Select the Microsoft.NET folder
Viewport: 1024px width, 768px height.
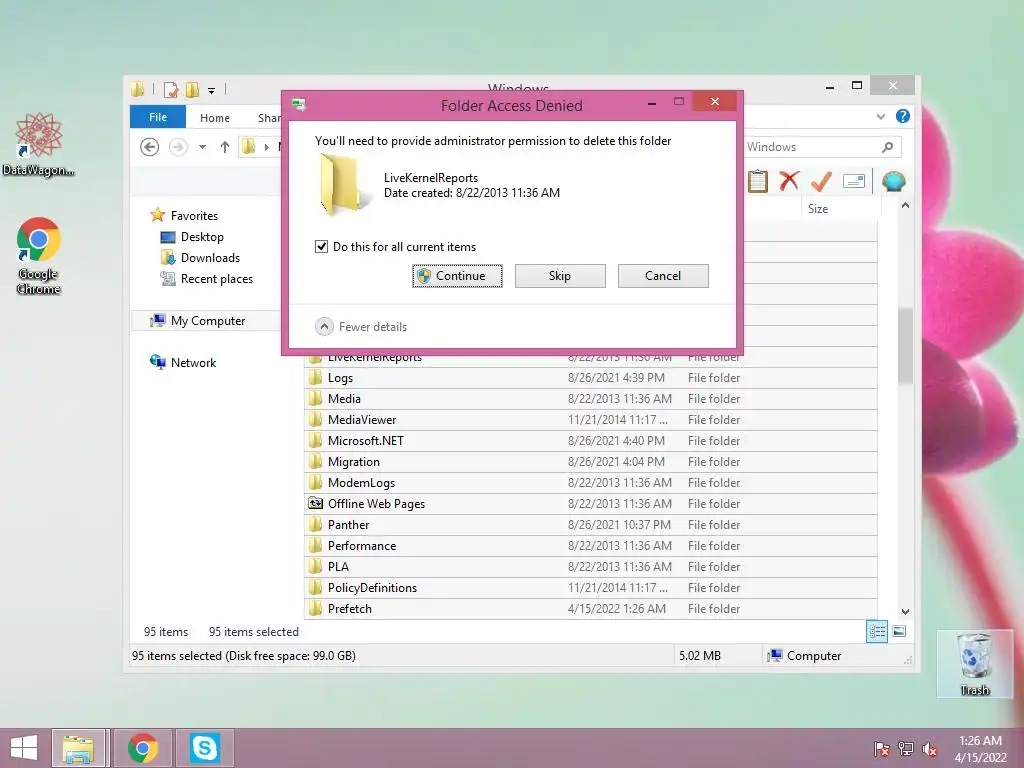pyautogui.click(x=591, y=441)
